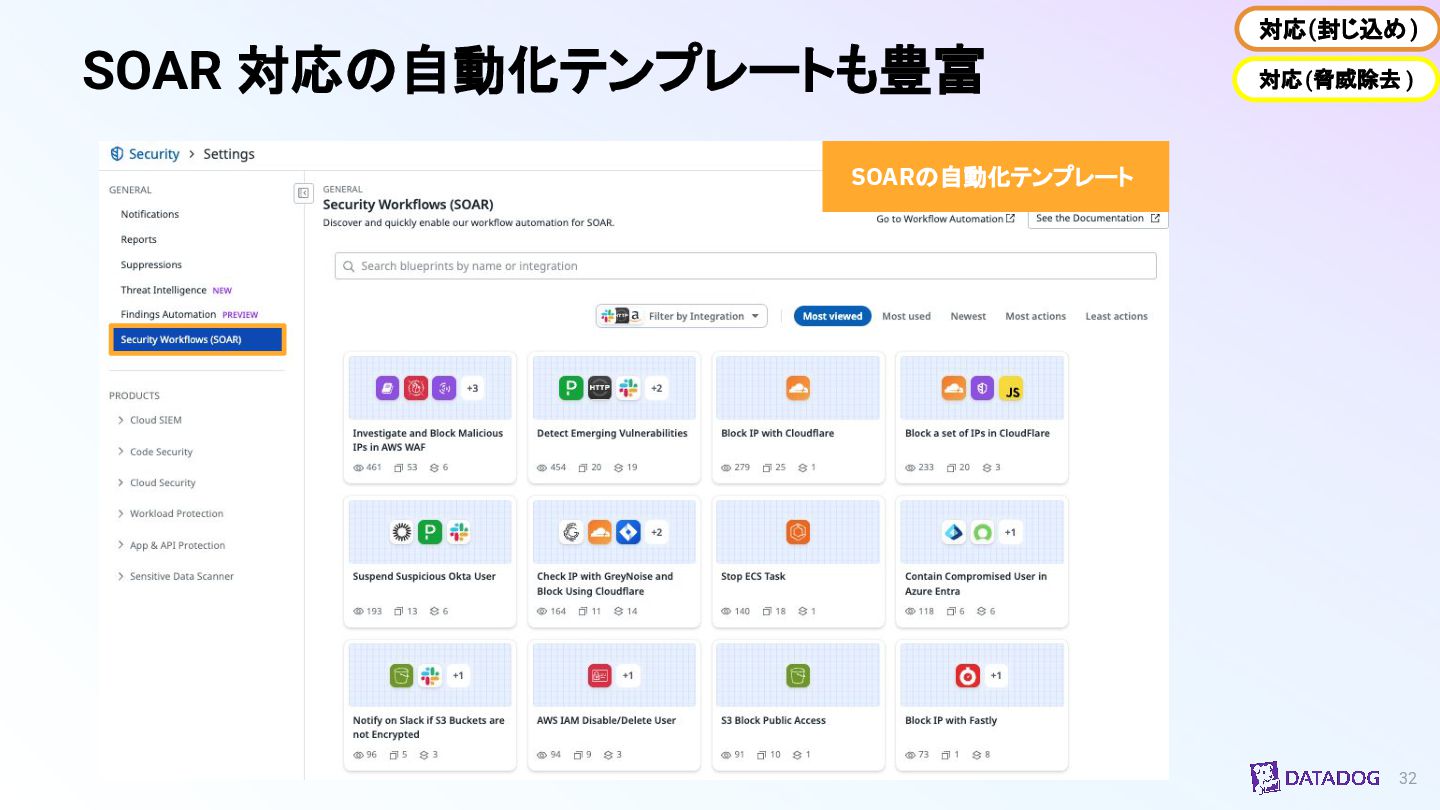Click into the Search blueprints field
The image size is (1440, 810).
point(745,266)
